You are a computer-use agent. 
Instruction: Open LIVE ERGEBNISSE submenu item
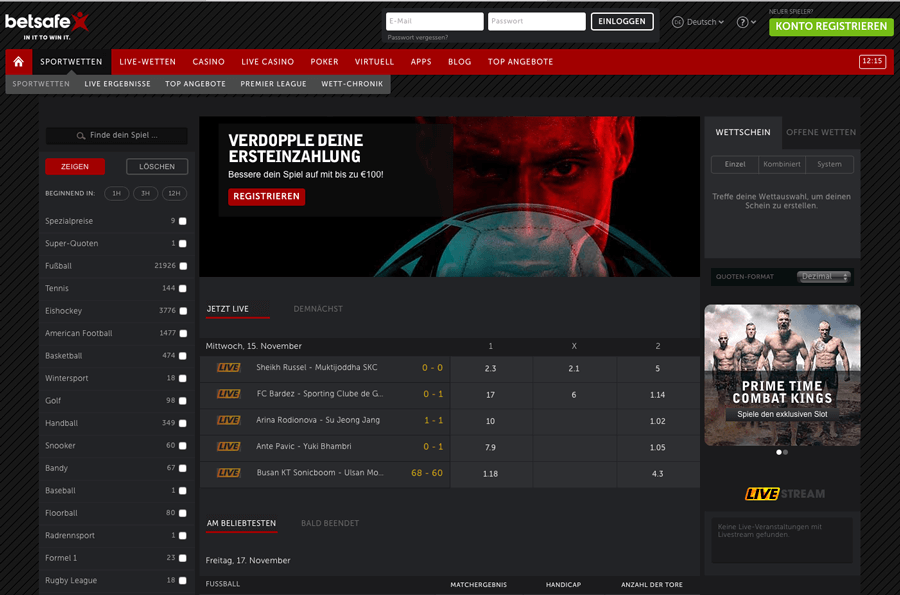click(x=117, y=84)
